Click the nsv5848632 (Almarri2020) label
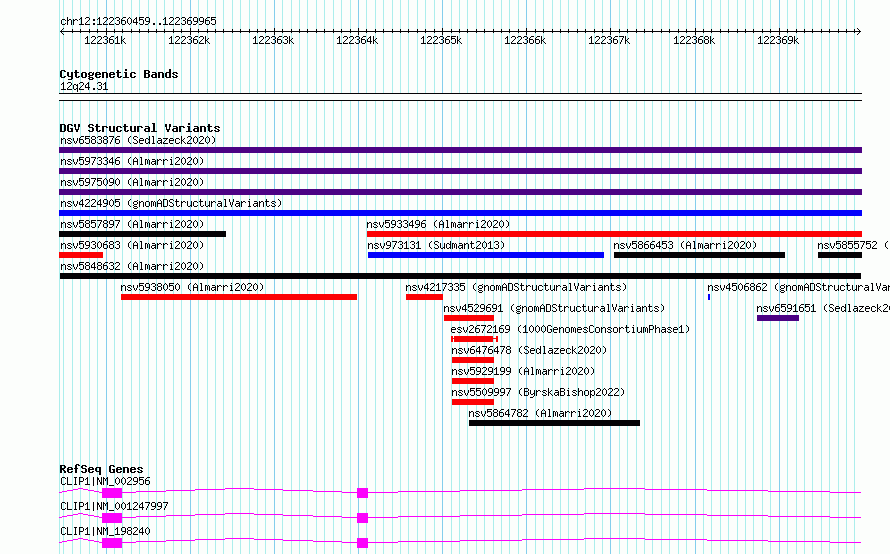 pos(132,266)
